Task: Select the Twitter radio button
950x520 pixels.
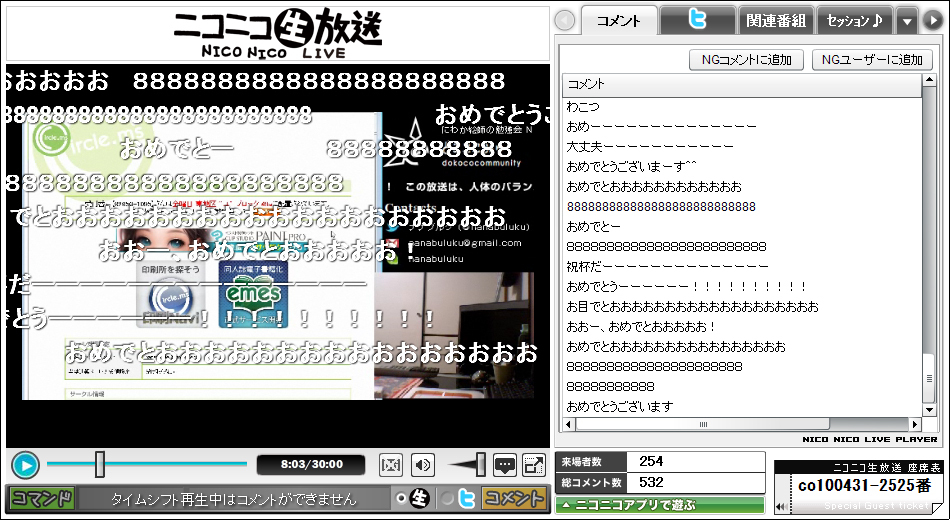Action: click(x=447, y=499)
